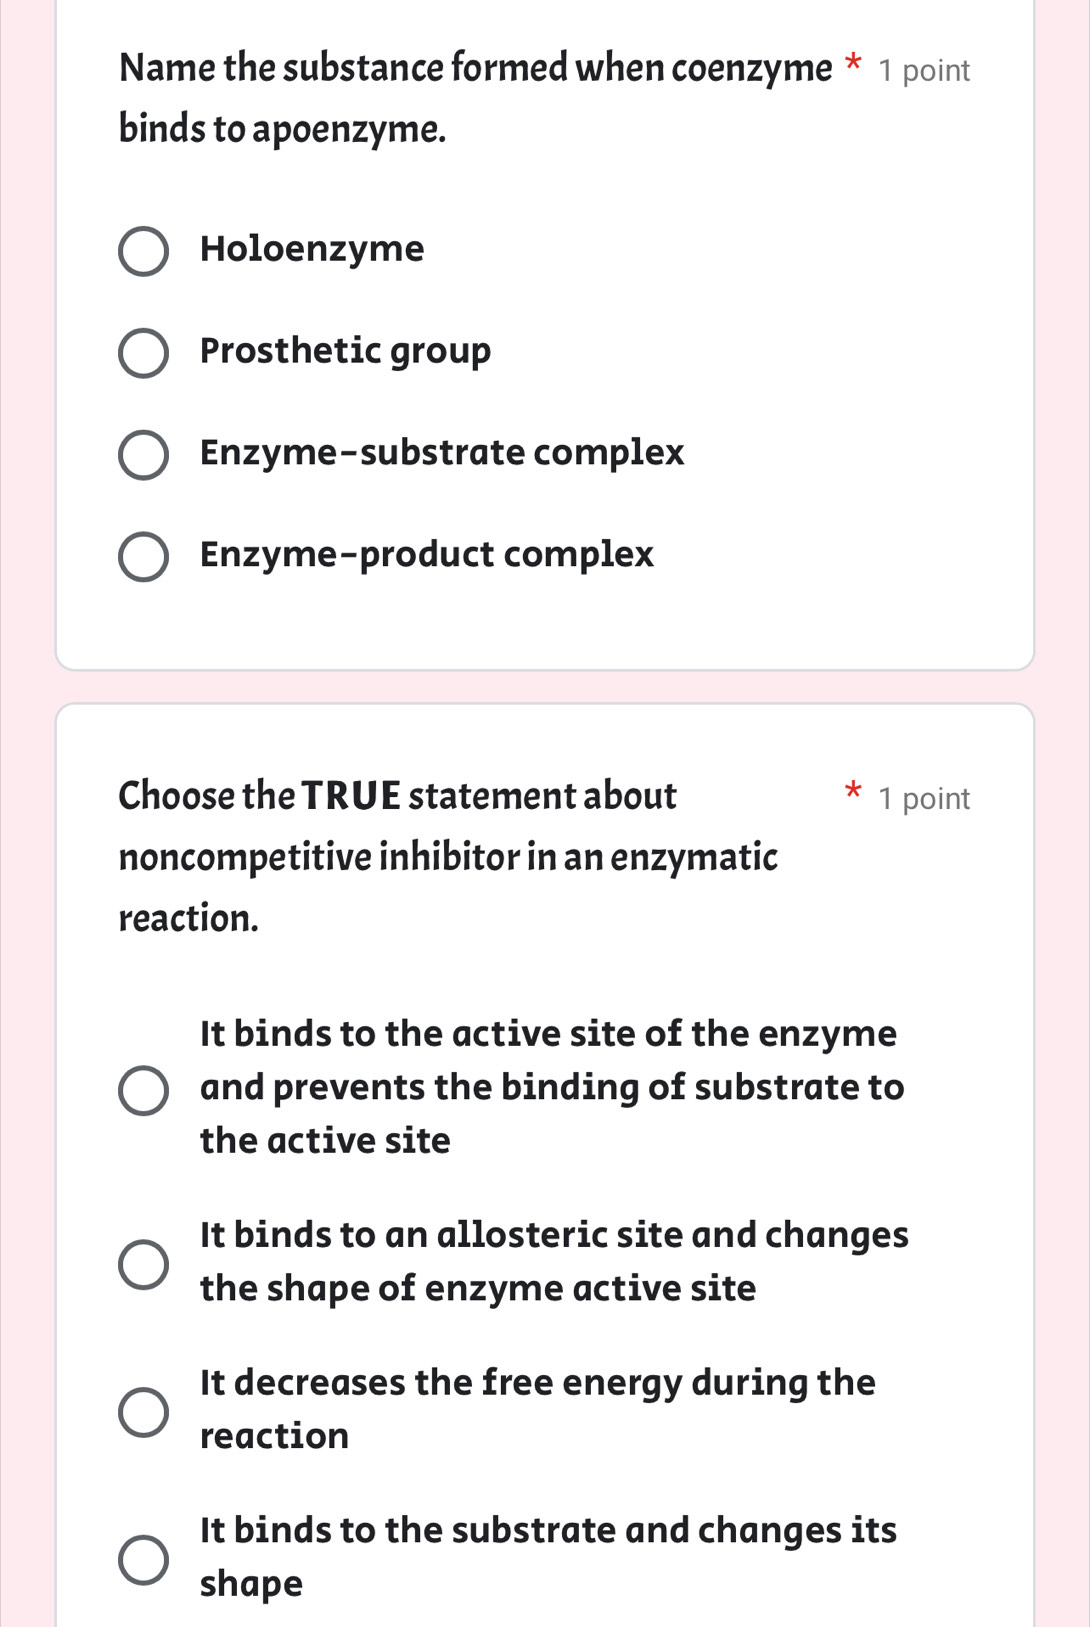Click the text 'the shape of enzyme active site'
The image size is (1090, 1627).
(478, 1288)
